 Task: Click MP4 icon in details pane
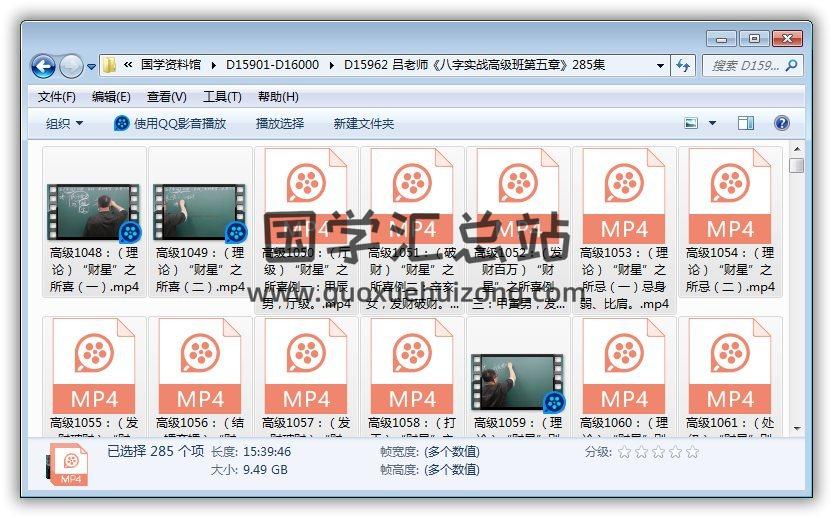click(69, 465)
